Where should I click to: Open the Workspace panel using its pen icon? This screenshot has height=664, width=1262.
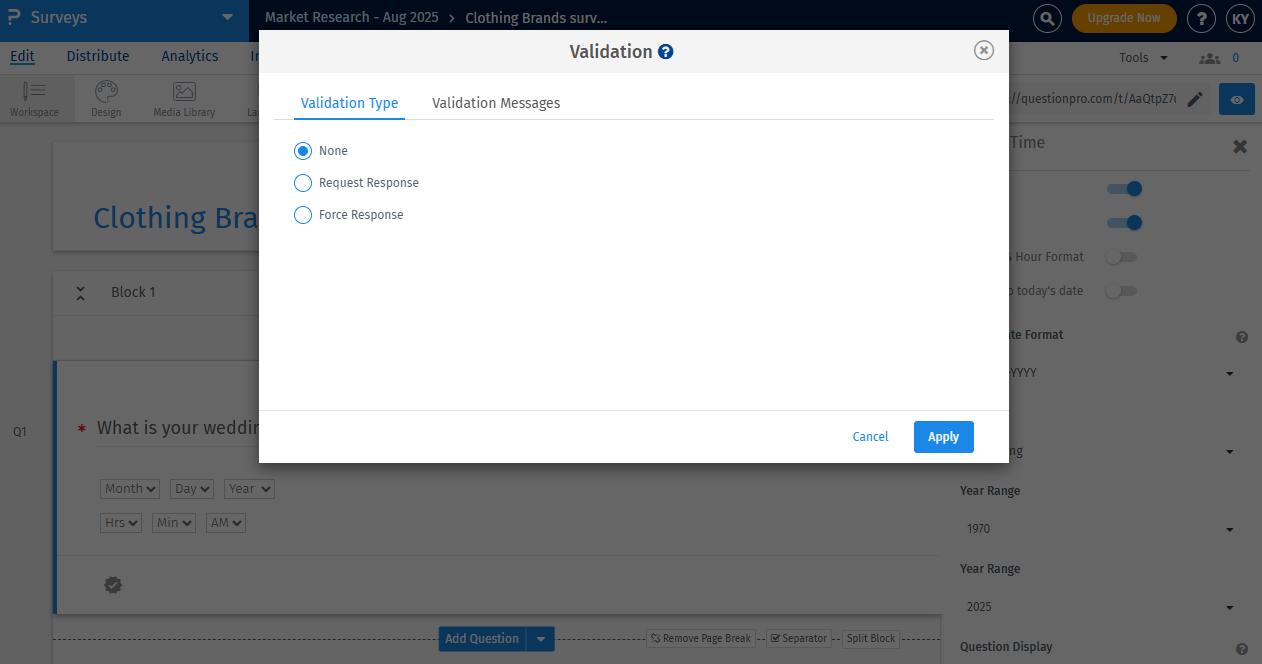[34, 91]
